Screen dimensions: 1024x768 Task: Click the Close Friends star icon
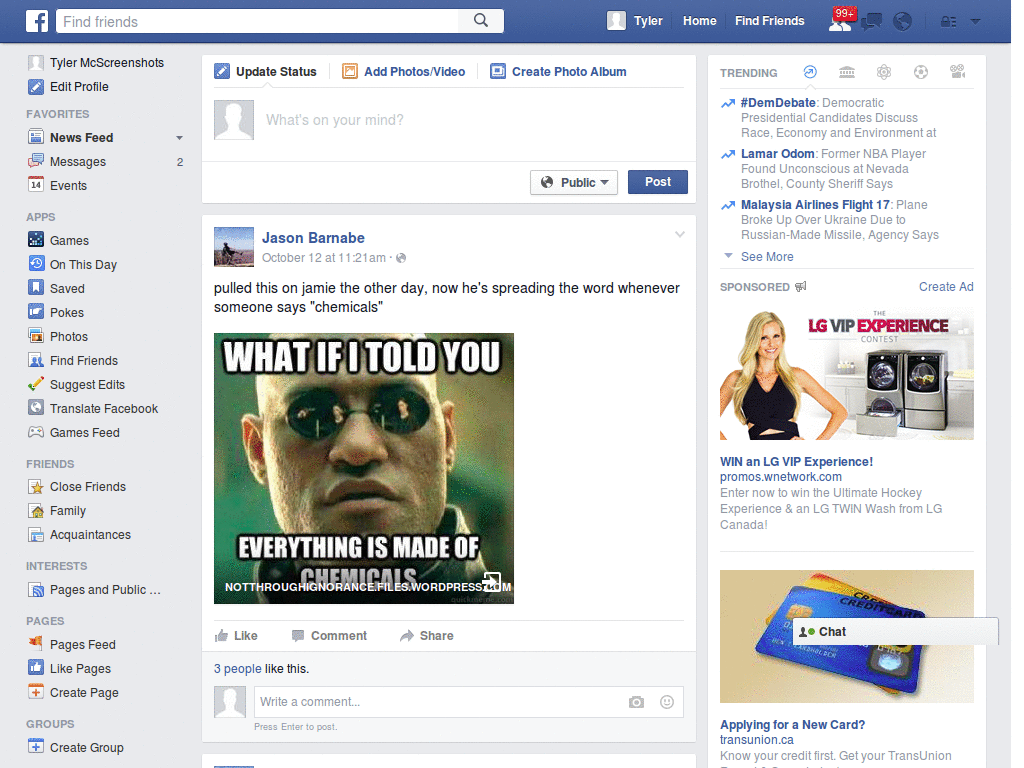pos(36,487)
